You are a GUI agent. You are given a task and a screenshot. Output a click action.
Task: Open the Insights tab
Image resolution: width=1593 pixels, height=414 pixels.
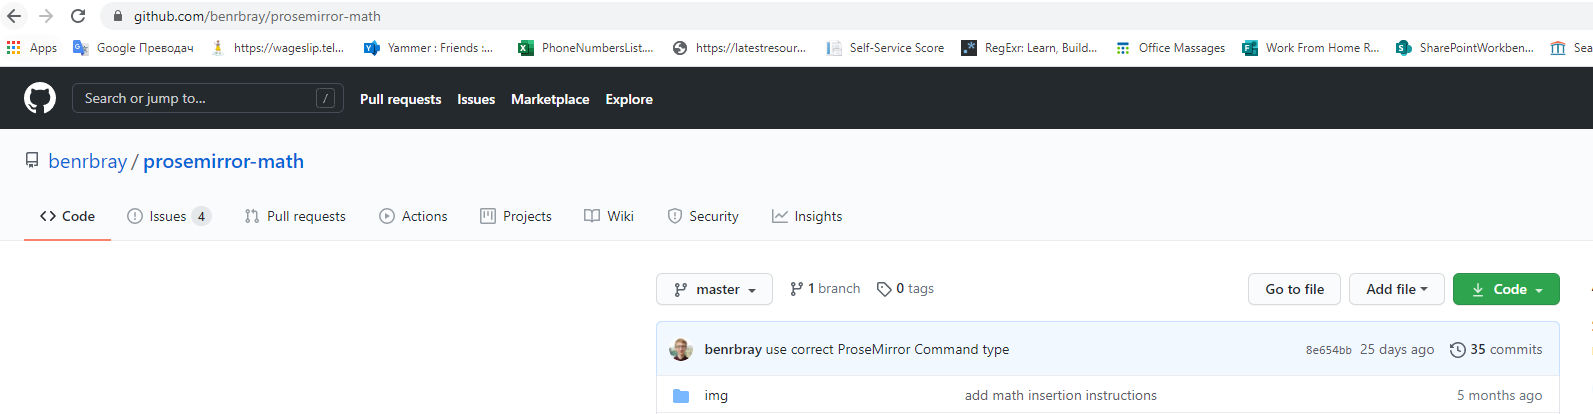[x=807, y=216]
